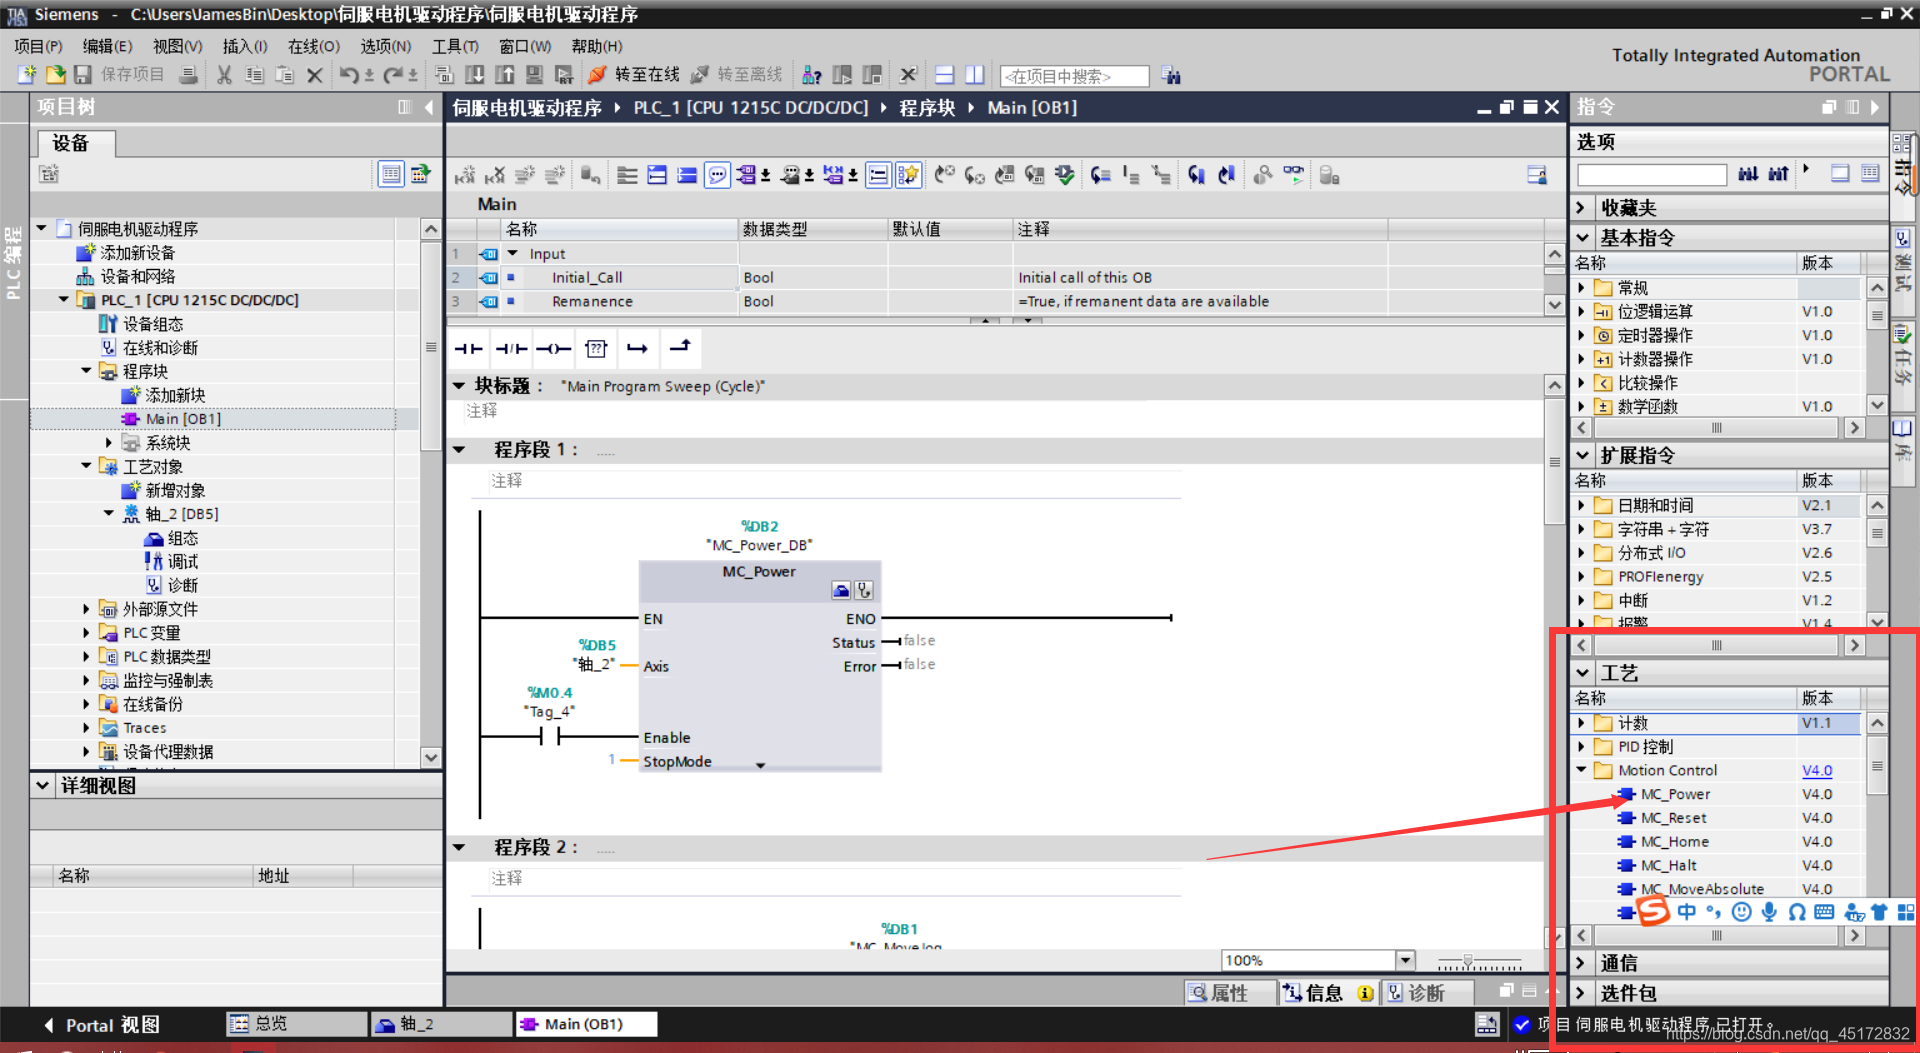Collapse the 工艺对象 tree node
Image resolution: width=1920 pixels, height=1053 pixels.
[x=86, y=466]
